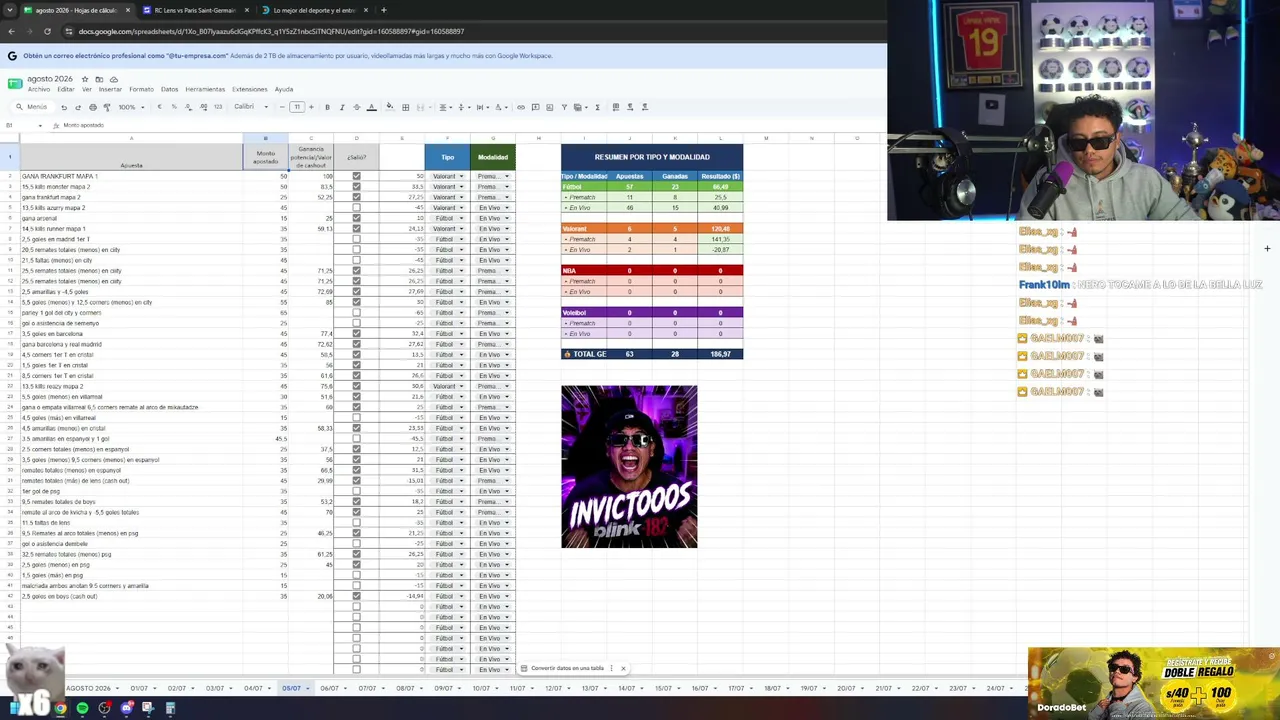
Task: Open Spotify from the taskbar
Action: [82, 708]
